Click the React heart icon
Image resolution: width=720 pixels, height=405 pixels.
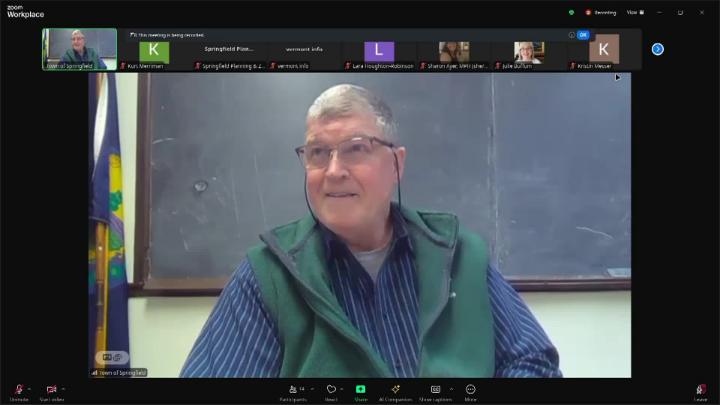[x=331, y=390]
